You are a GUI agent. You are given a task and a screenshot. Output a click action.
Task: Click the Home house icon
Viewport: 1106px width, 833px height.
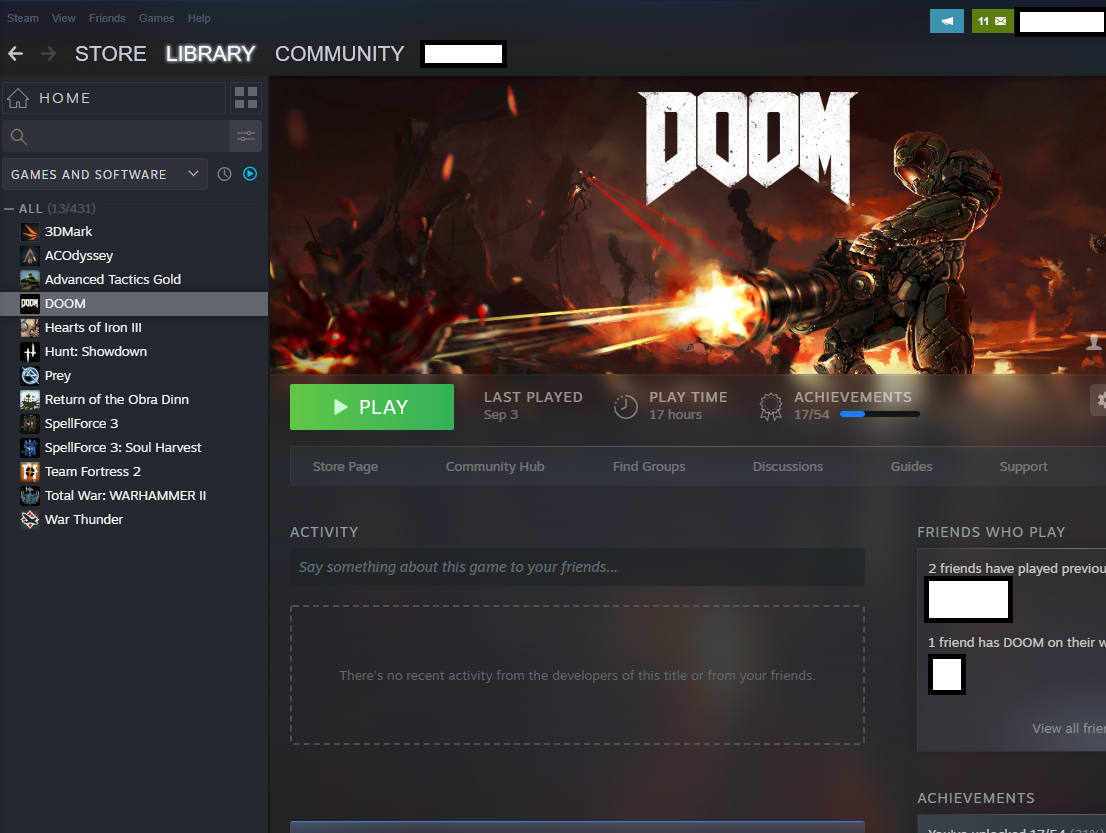[x=18, y=98]
